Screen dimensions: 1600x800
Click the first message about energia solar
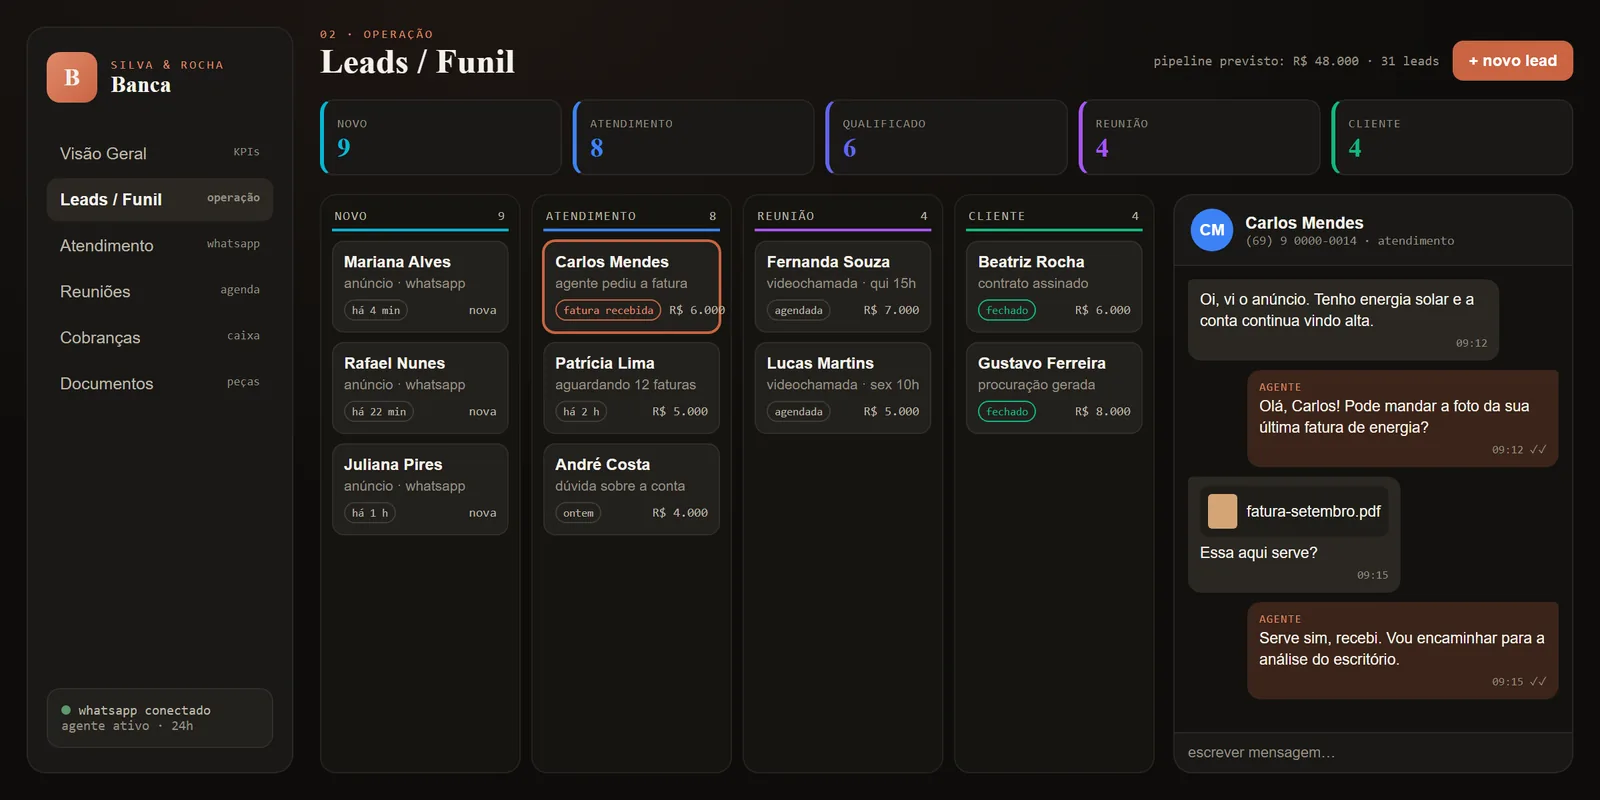point(1343,320)
